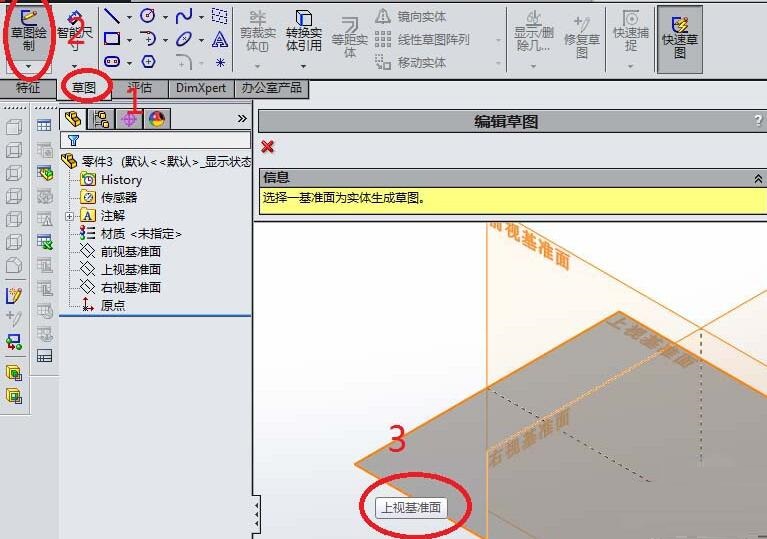Viewport: 767px width, 539px height.
Task: Toggle the 快速草图 rapid sketch button
Action: pos(679,39)
